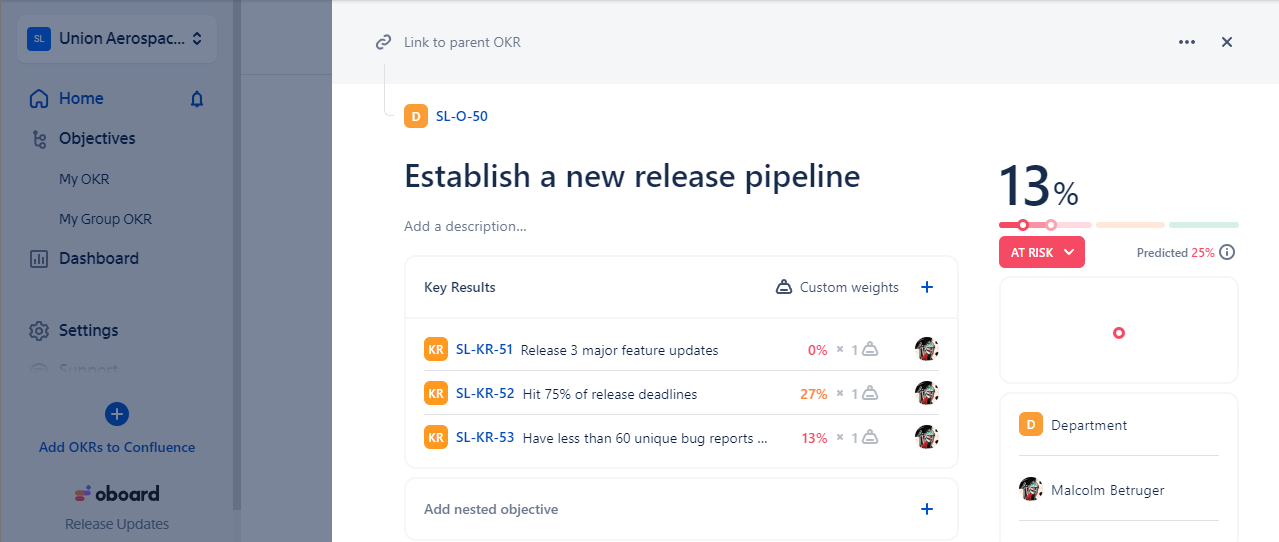This screenshot has width=1279, height=542.
Task: Click the Department level field
Action: click(x=1119, y=425)
